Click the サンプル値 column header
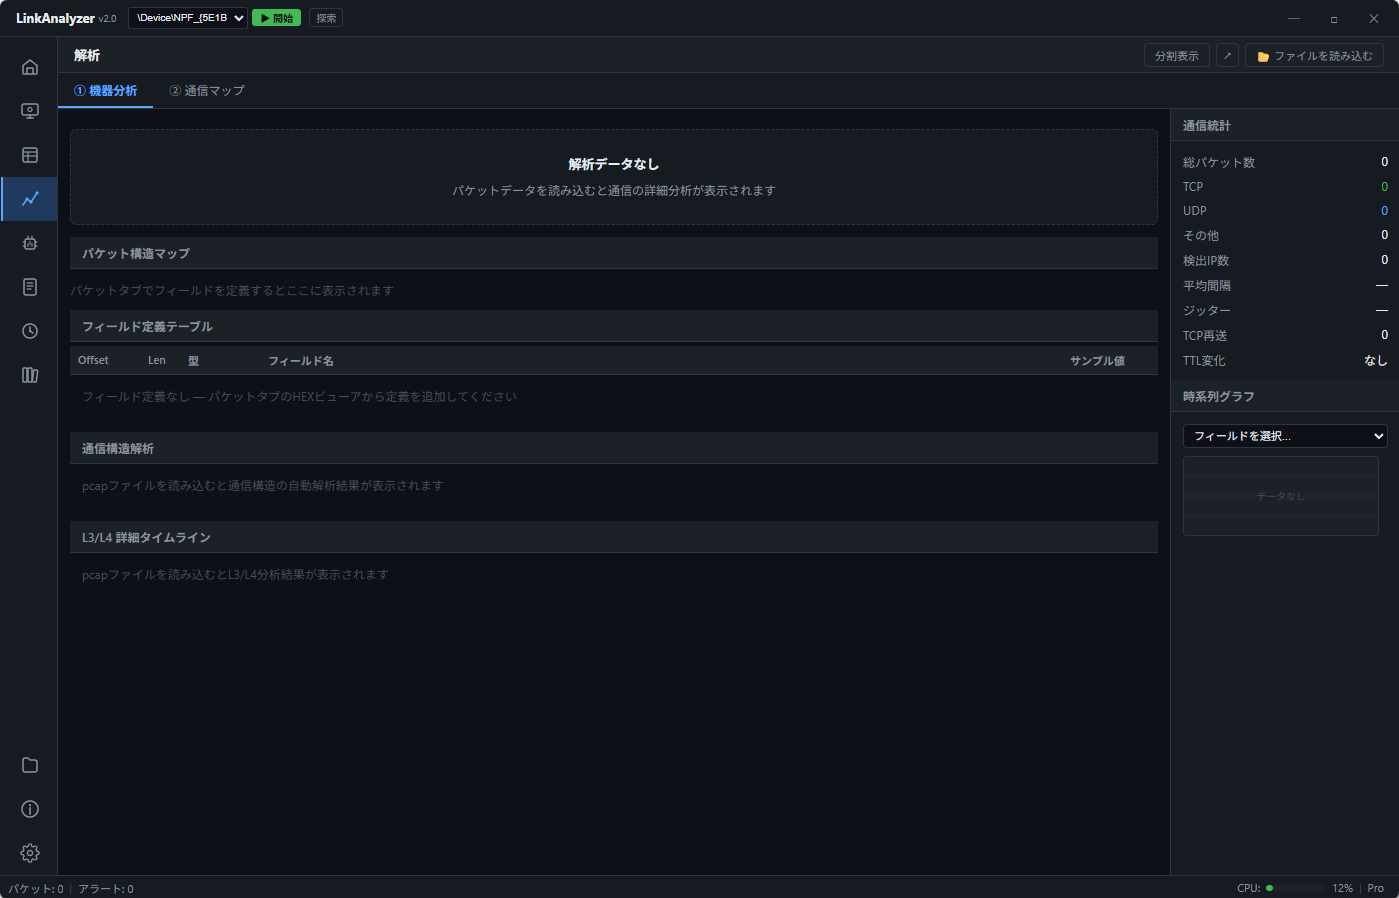The image size is (1399, 898). [x=1097, y=361]
